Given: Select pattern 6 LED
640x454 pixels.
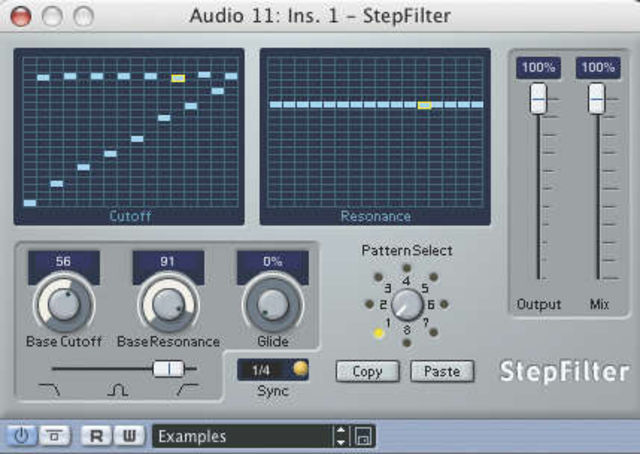Looking at the screenshot, I should click(444, 304).
